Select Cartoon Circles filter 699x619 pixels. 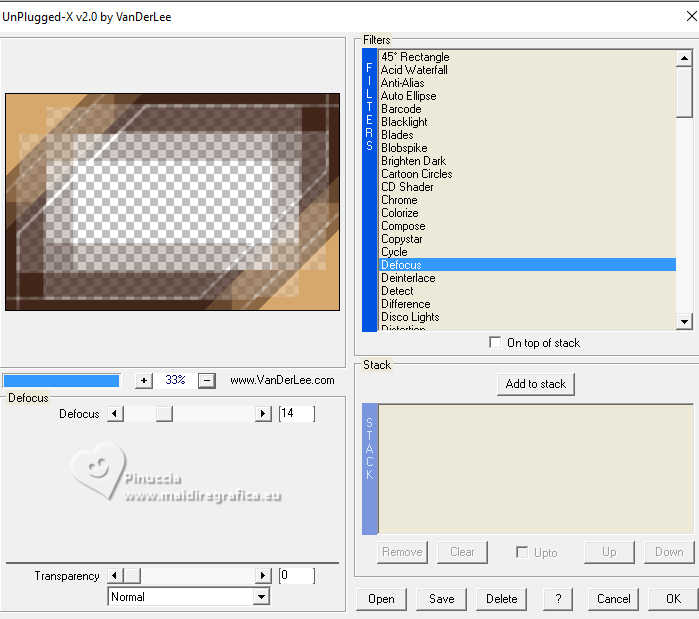[x=527, y=174]
